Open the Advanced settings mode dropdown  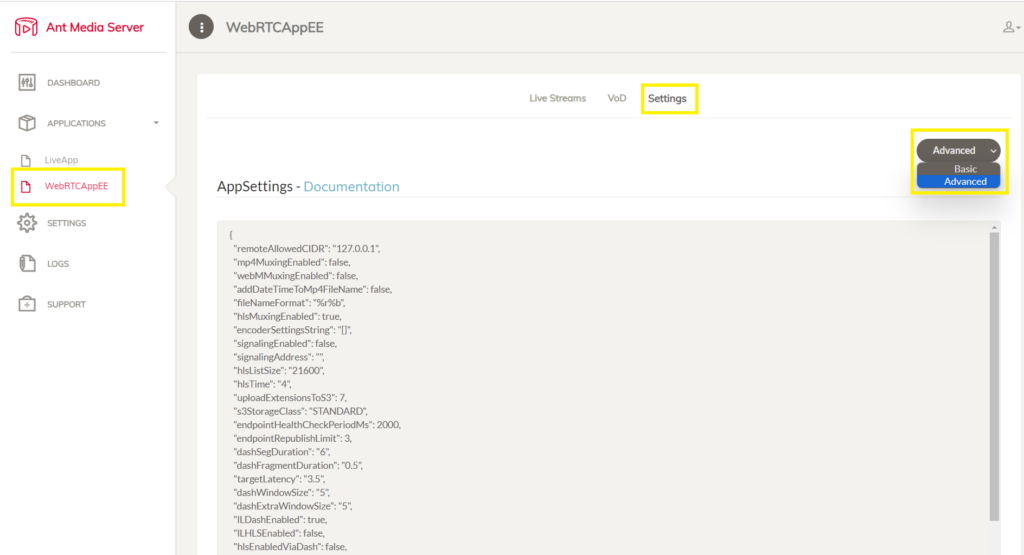958,150
